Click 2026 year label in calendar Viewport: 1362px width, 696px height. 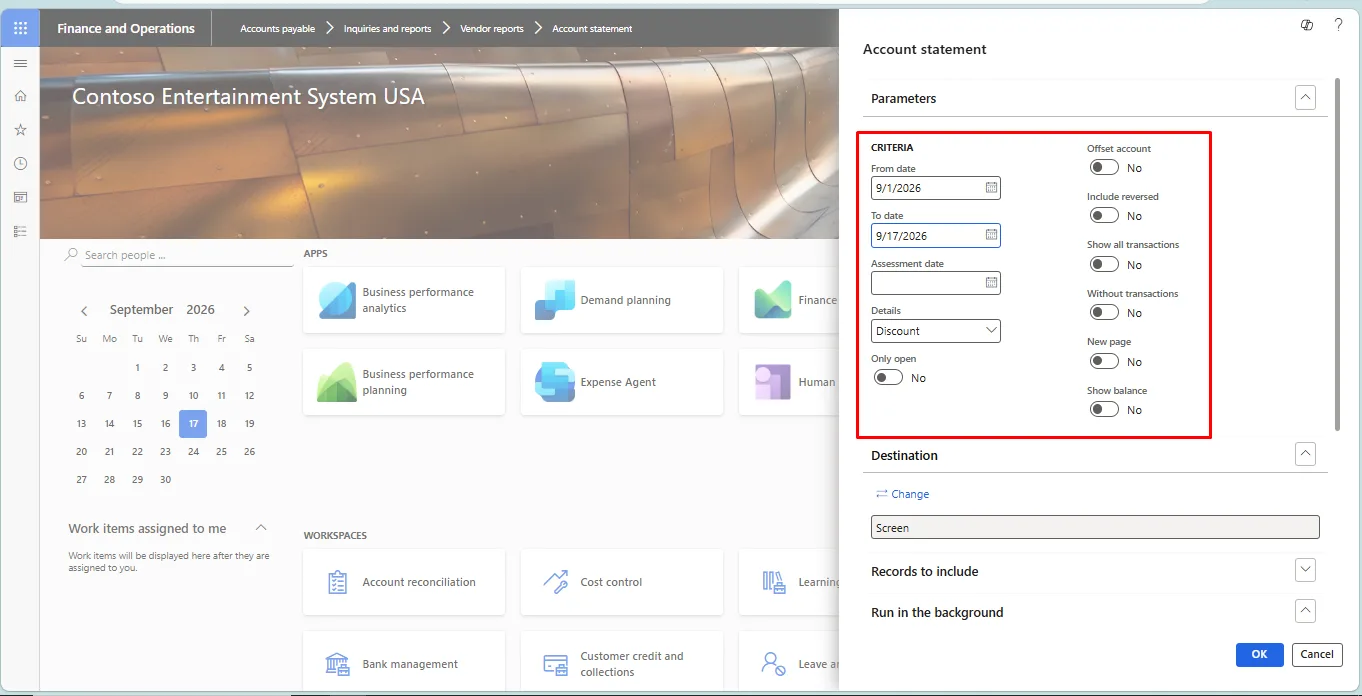click(200, 310)
